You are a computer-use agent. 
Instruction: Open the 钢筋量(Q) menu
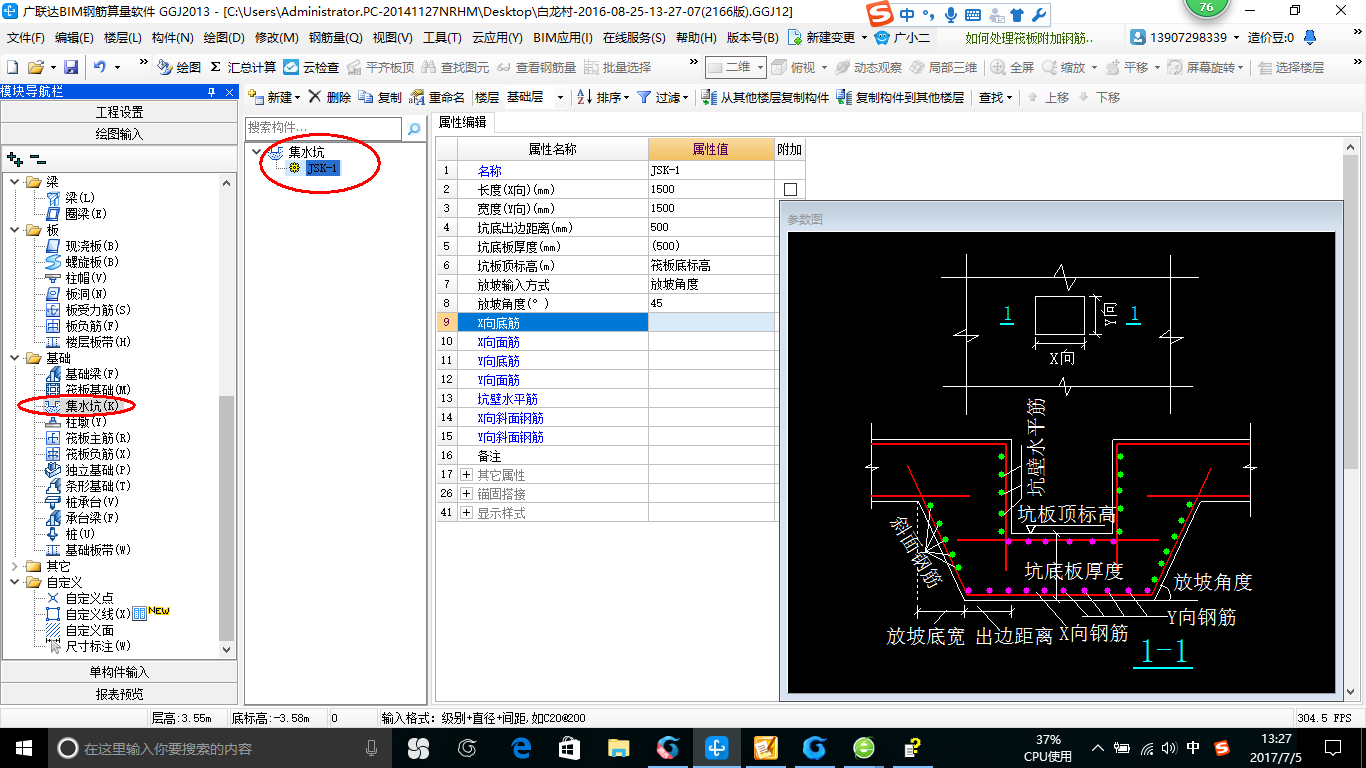point(335,37)
